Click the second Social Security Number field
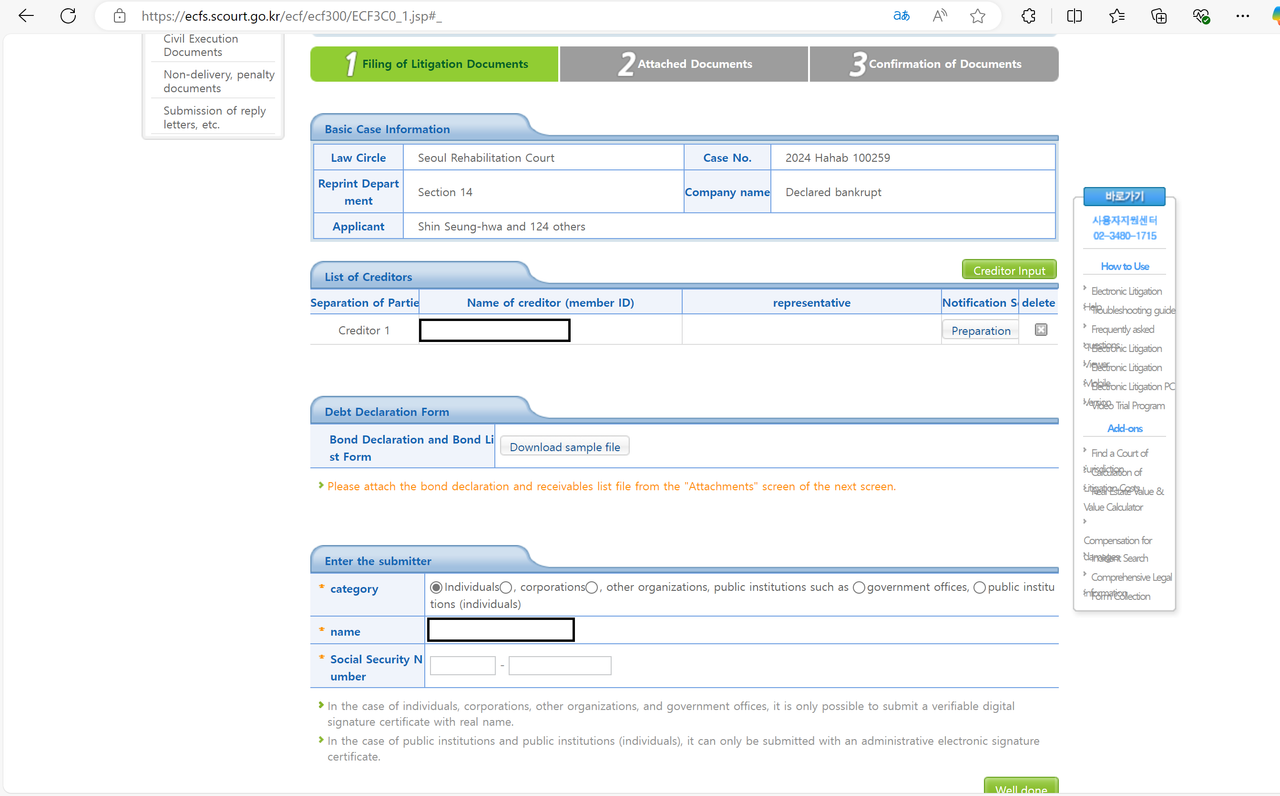1280x796 pixels. tap(560, 666)
